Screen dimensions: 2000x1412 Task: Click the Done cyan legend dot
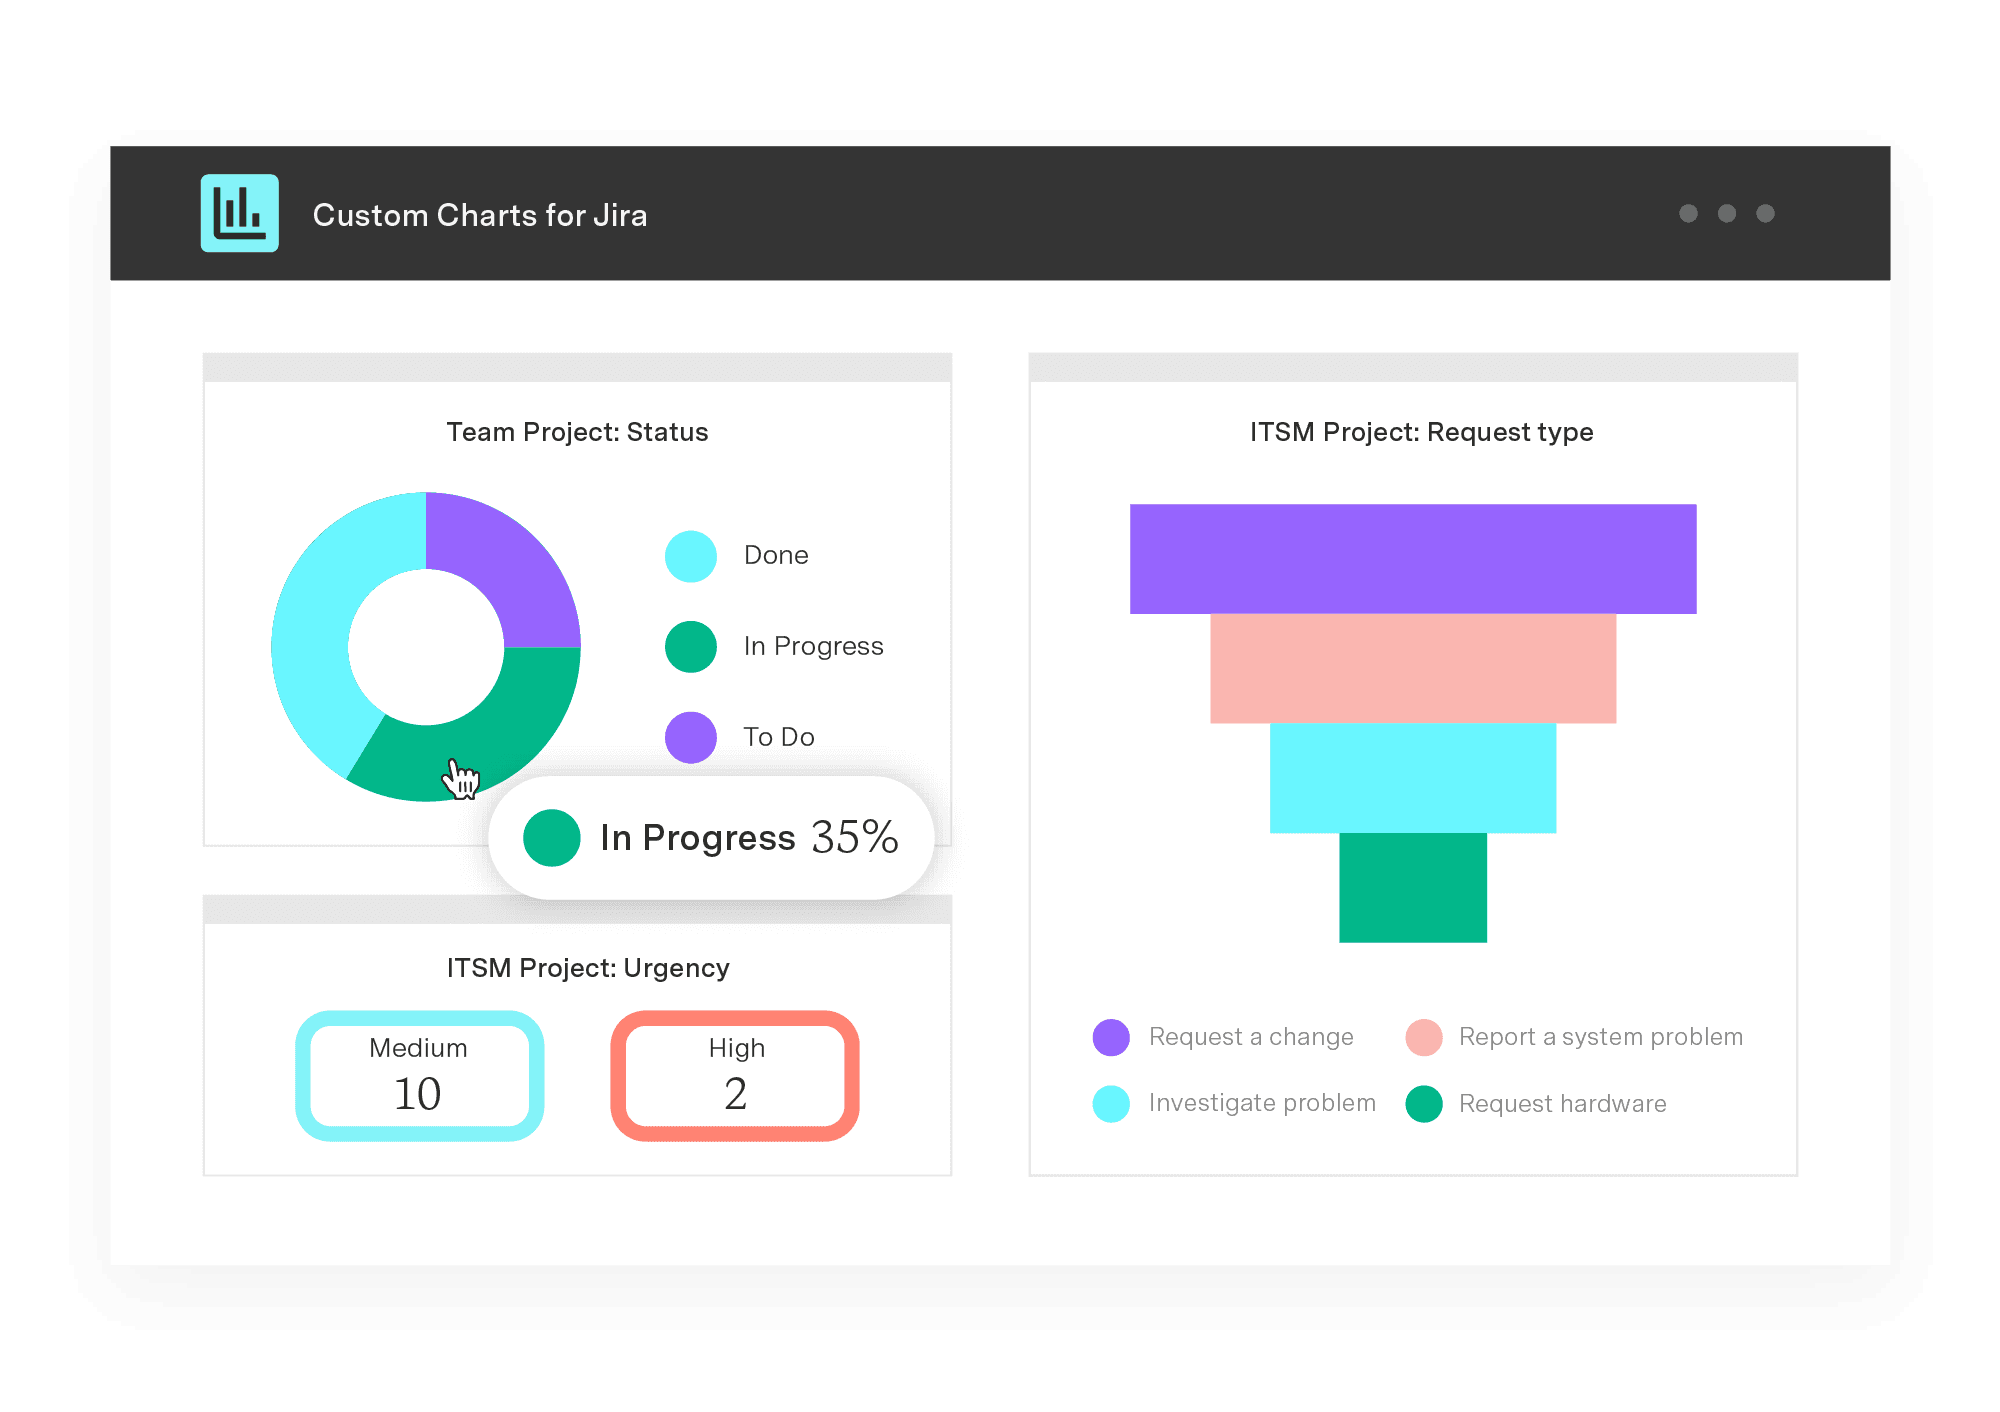[x=690, y=556]
